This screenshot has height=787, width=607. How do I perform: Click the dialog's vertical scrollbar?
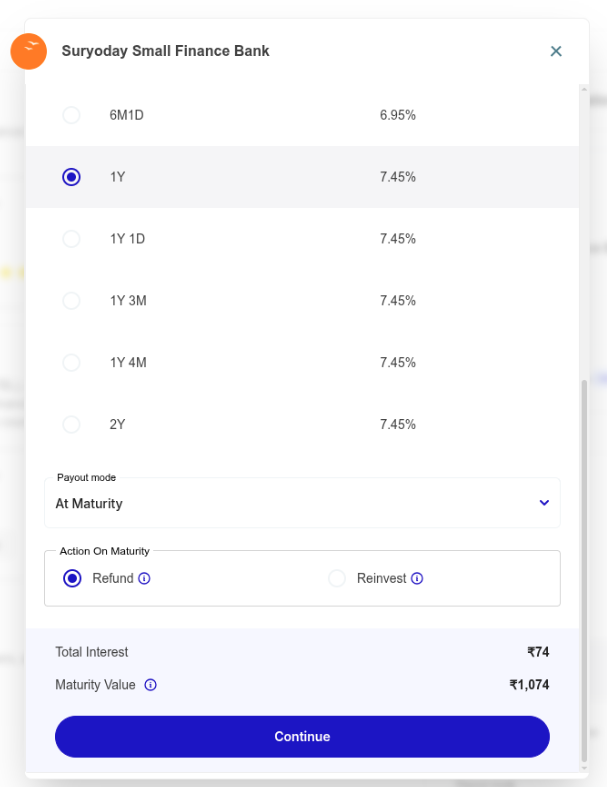click(x=584, y=560)
